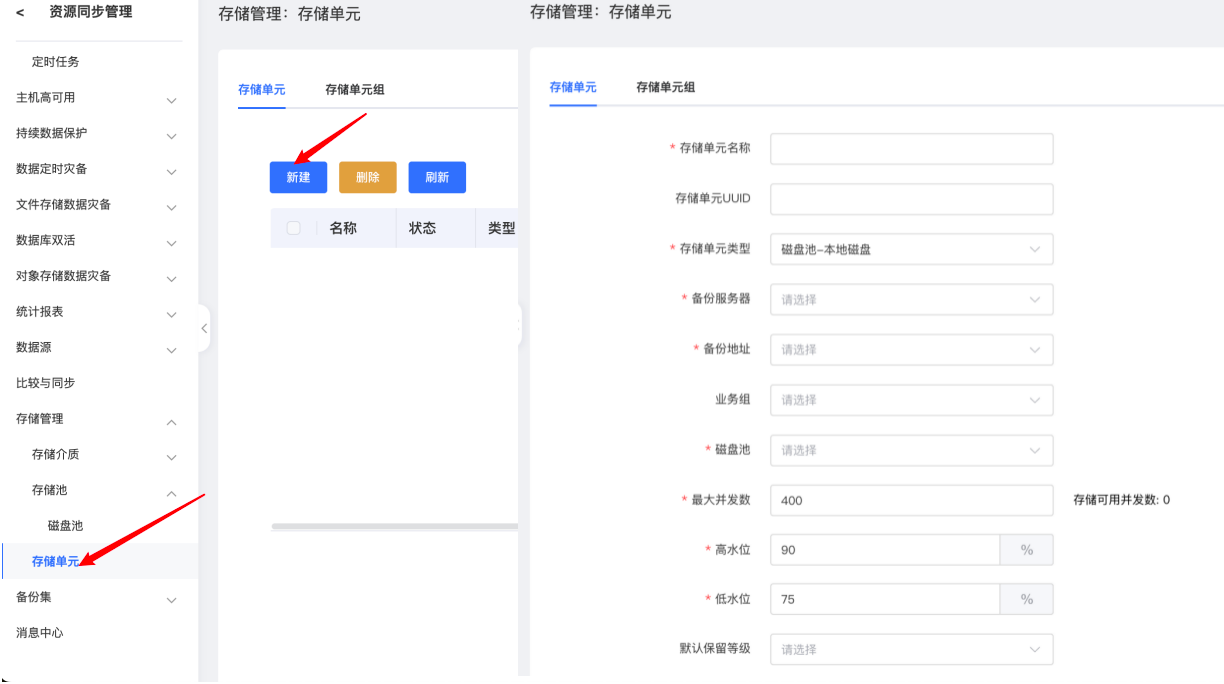This screenshot has width=1224, height=684.
Task: Click the blue 新建 button
Action: click(x=298, y=177)
